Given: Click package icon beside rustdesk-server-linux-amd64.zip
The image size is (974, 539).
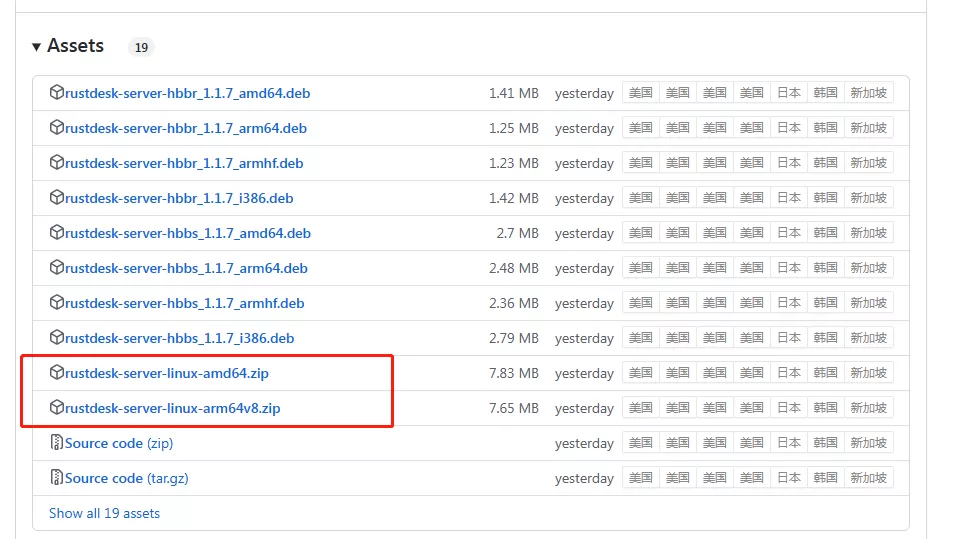Looking at the screenshot, I should 57,373.
